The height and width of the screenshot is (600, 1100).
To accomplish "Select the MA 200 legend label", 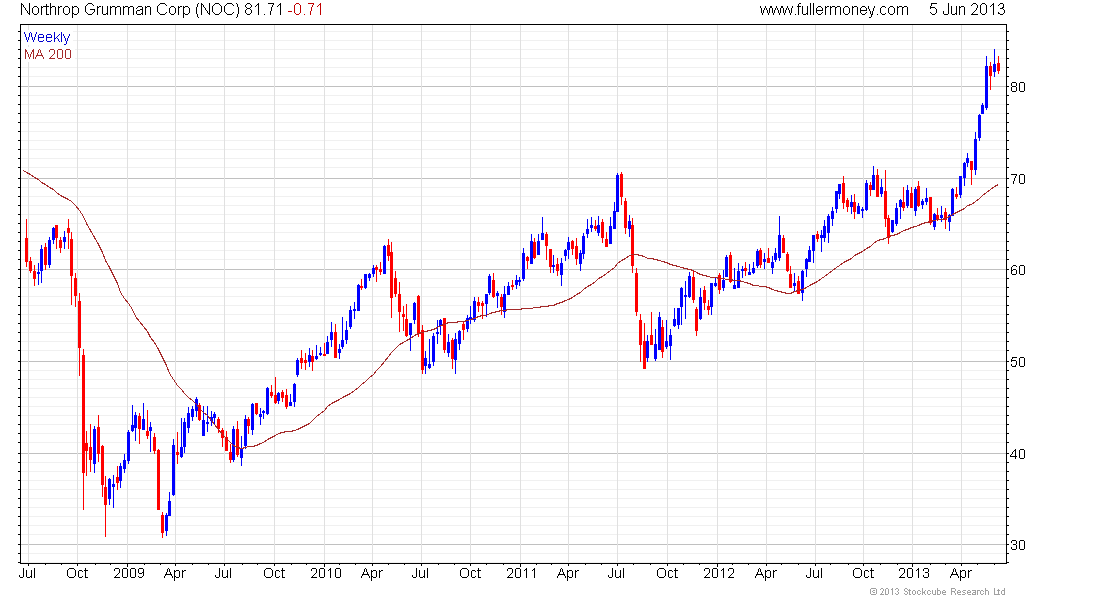I will click(x=48, y=54).
